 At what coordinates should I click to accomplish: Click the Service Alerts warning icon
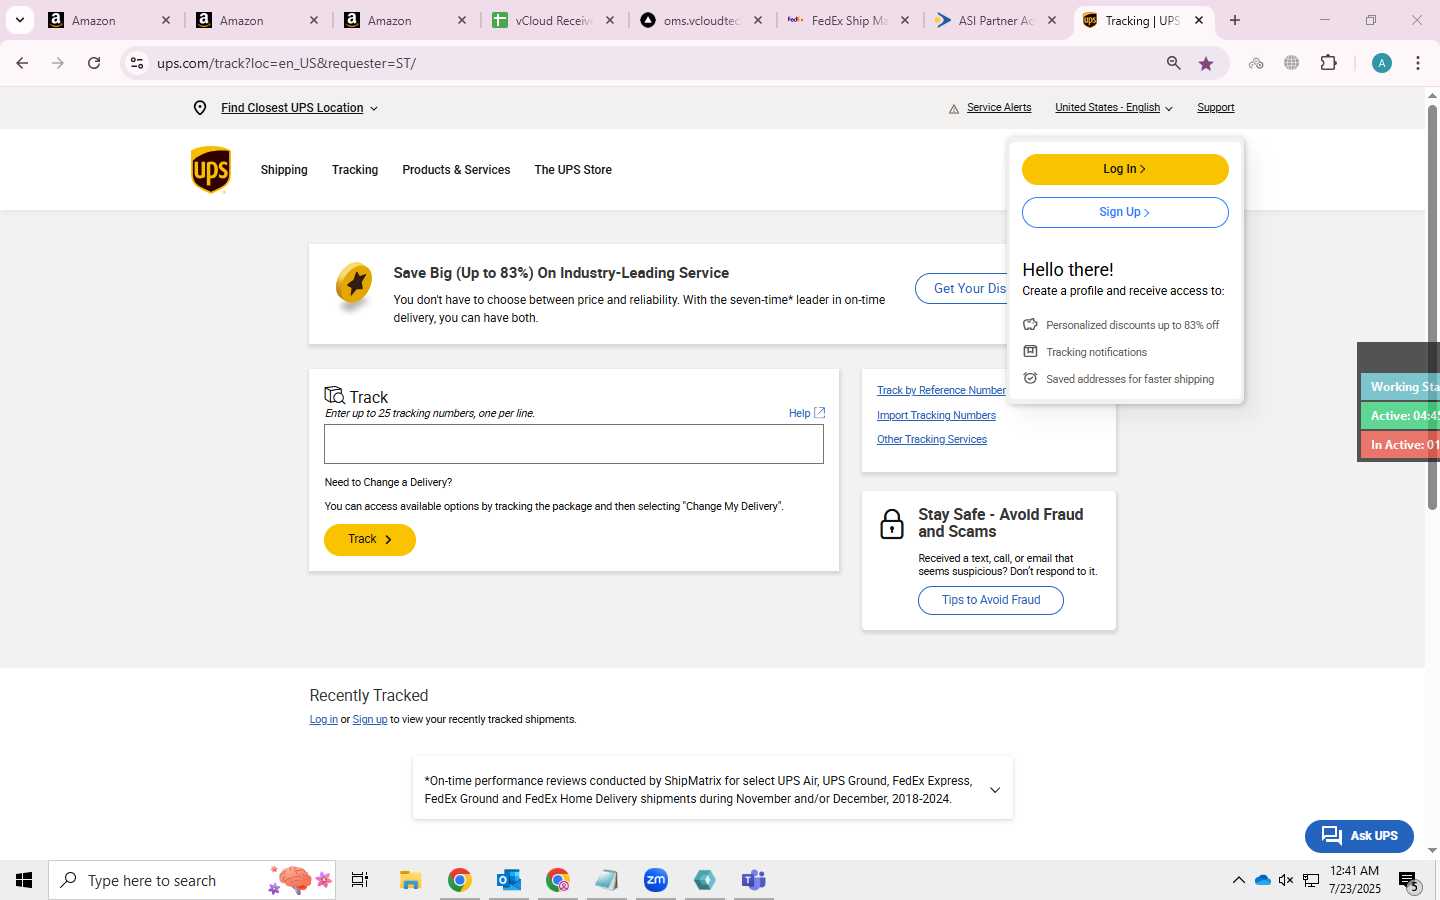(954, 109)
